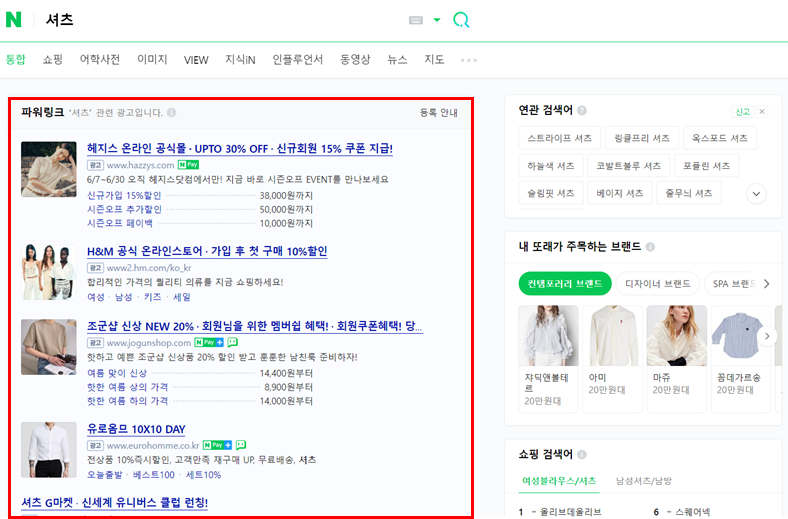Select the 지도 tab
788x519 pixels.
pos(434,60)
